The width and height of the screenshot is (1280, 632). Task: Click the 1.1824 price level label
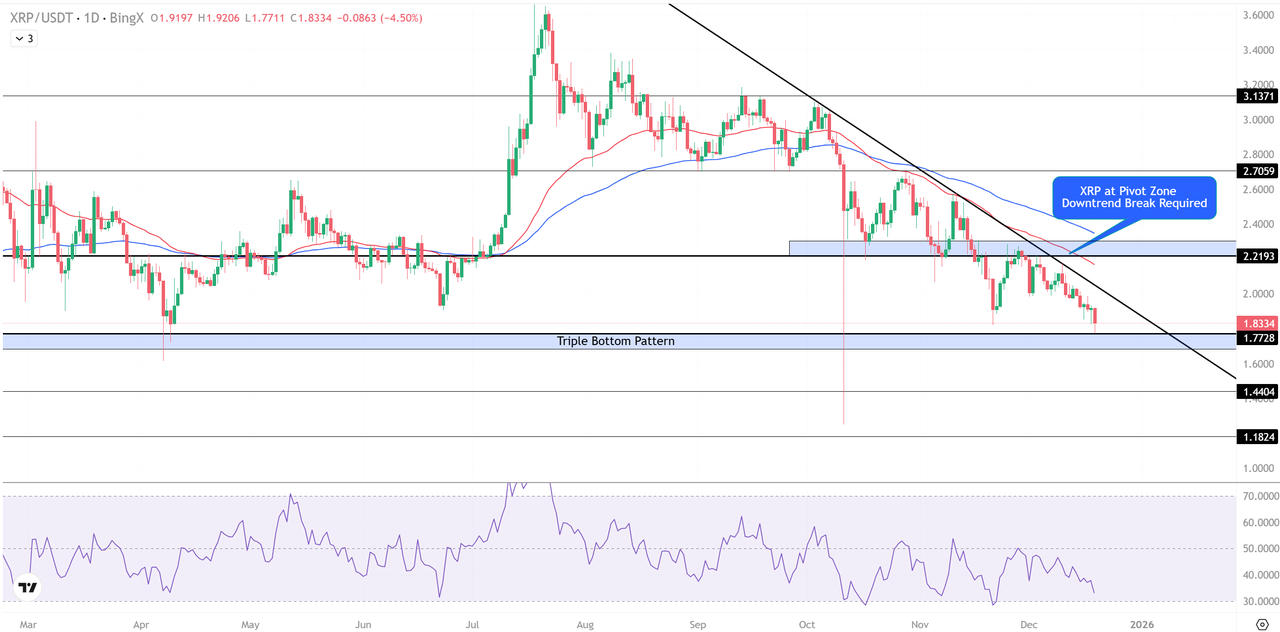(1256, 438)
